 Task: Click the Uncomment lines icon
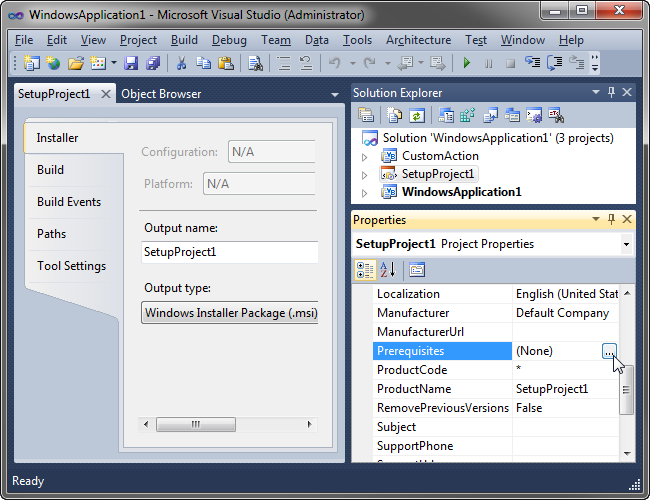tap(306, 63)
